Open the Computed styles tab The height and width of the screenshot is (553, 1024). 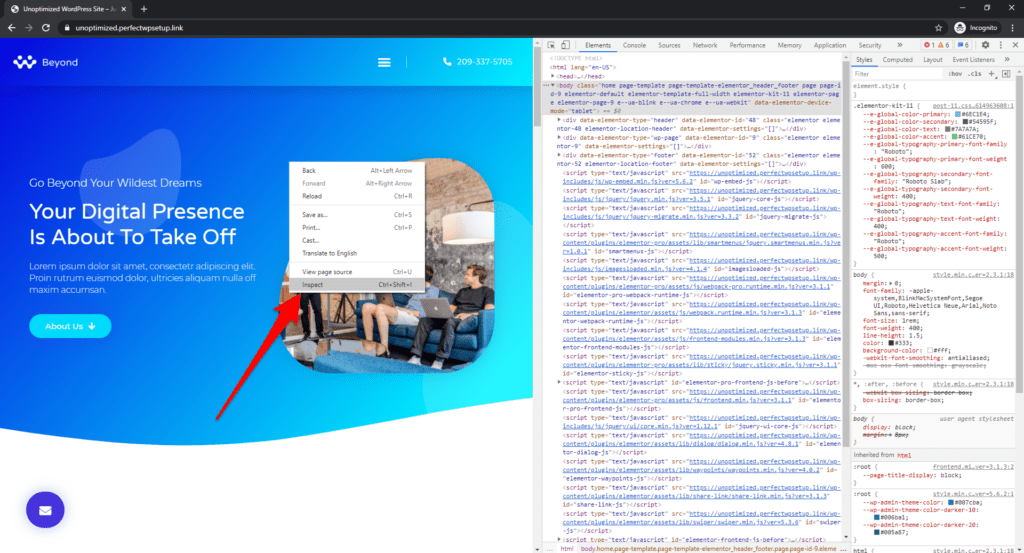[x=897, y=59]
